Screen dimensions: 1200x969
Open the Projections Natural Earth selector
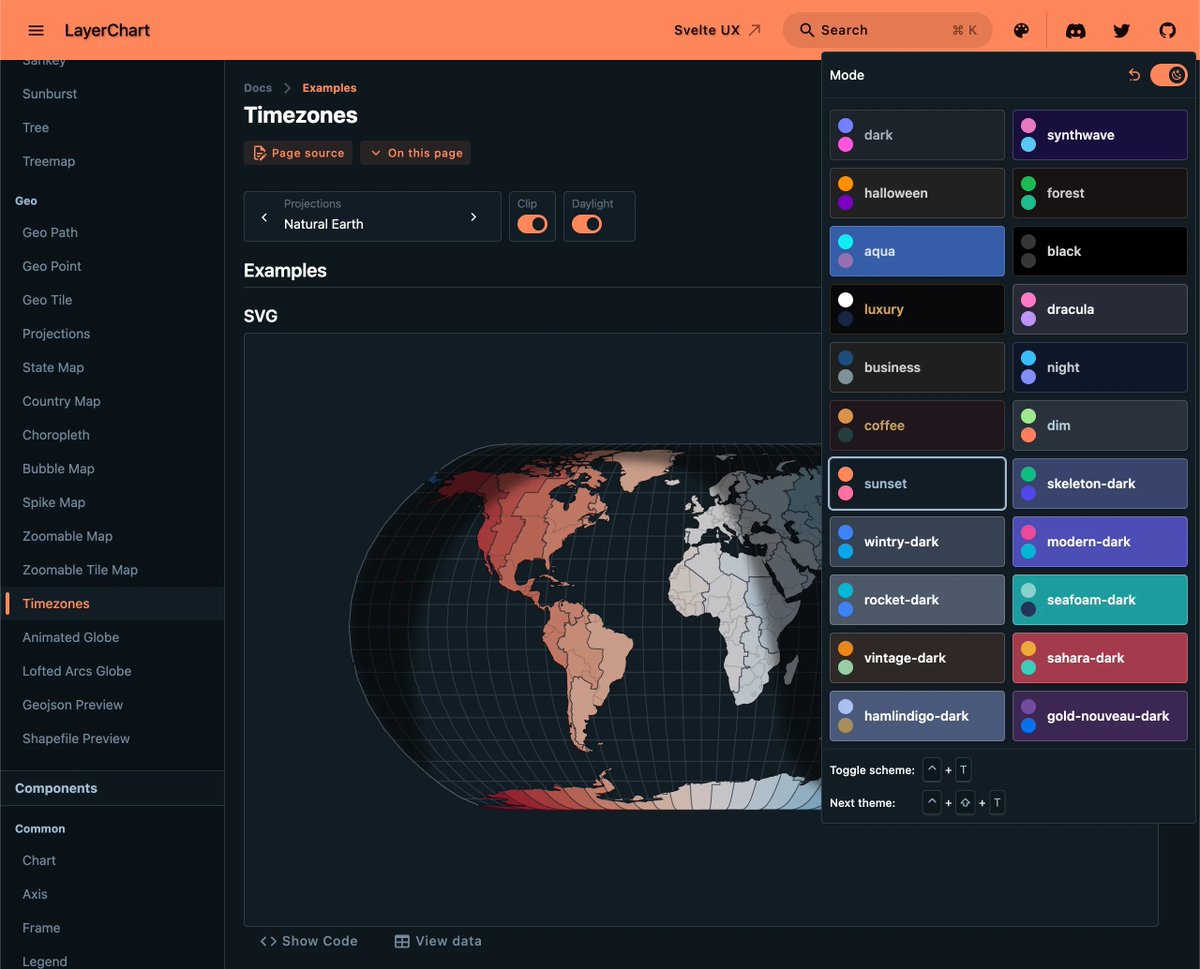[x=372, y=216]
